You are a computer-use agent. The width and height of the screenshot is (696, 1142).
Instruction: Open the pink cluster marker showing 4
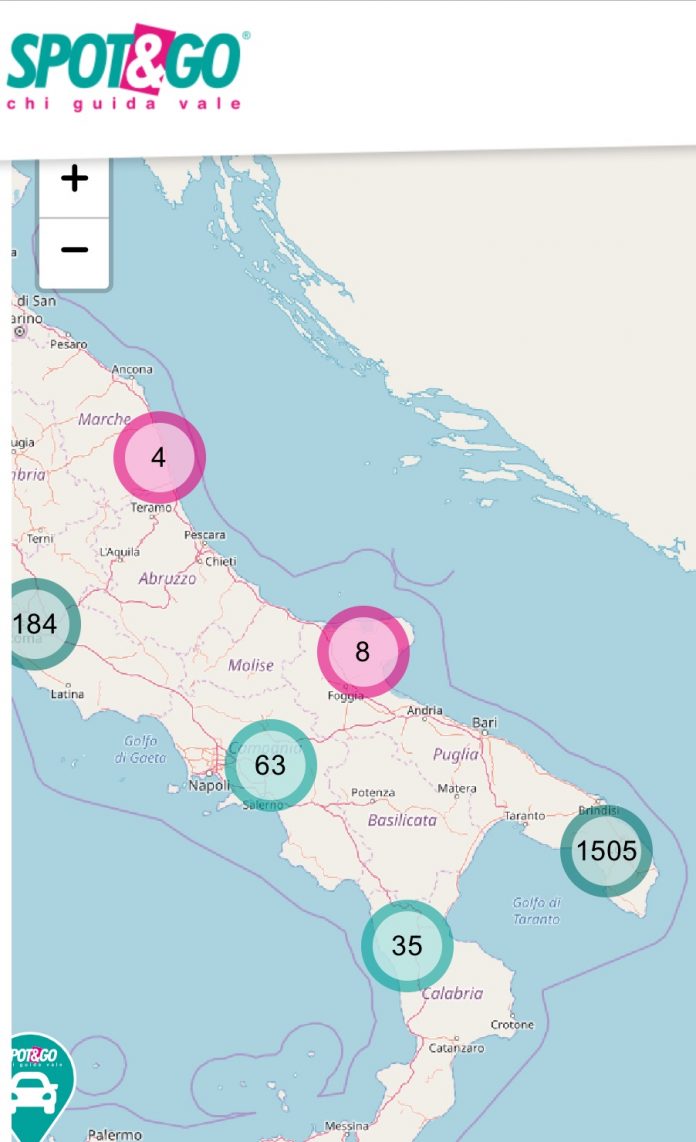click(x=159, y=458)
